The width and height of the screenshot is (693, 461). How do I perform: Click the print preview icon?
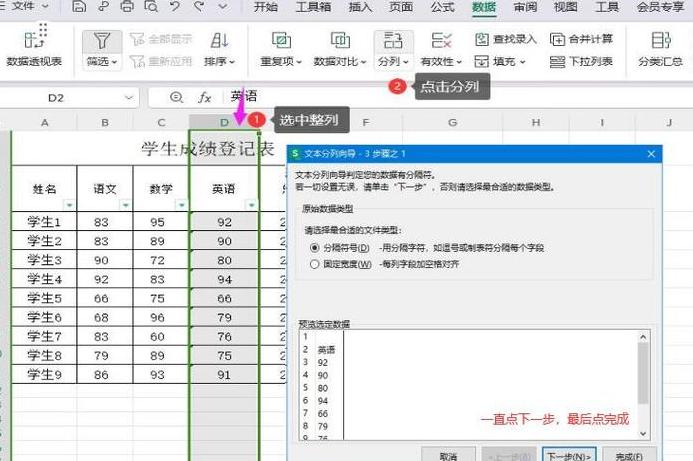(x=151, y=7)
